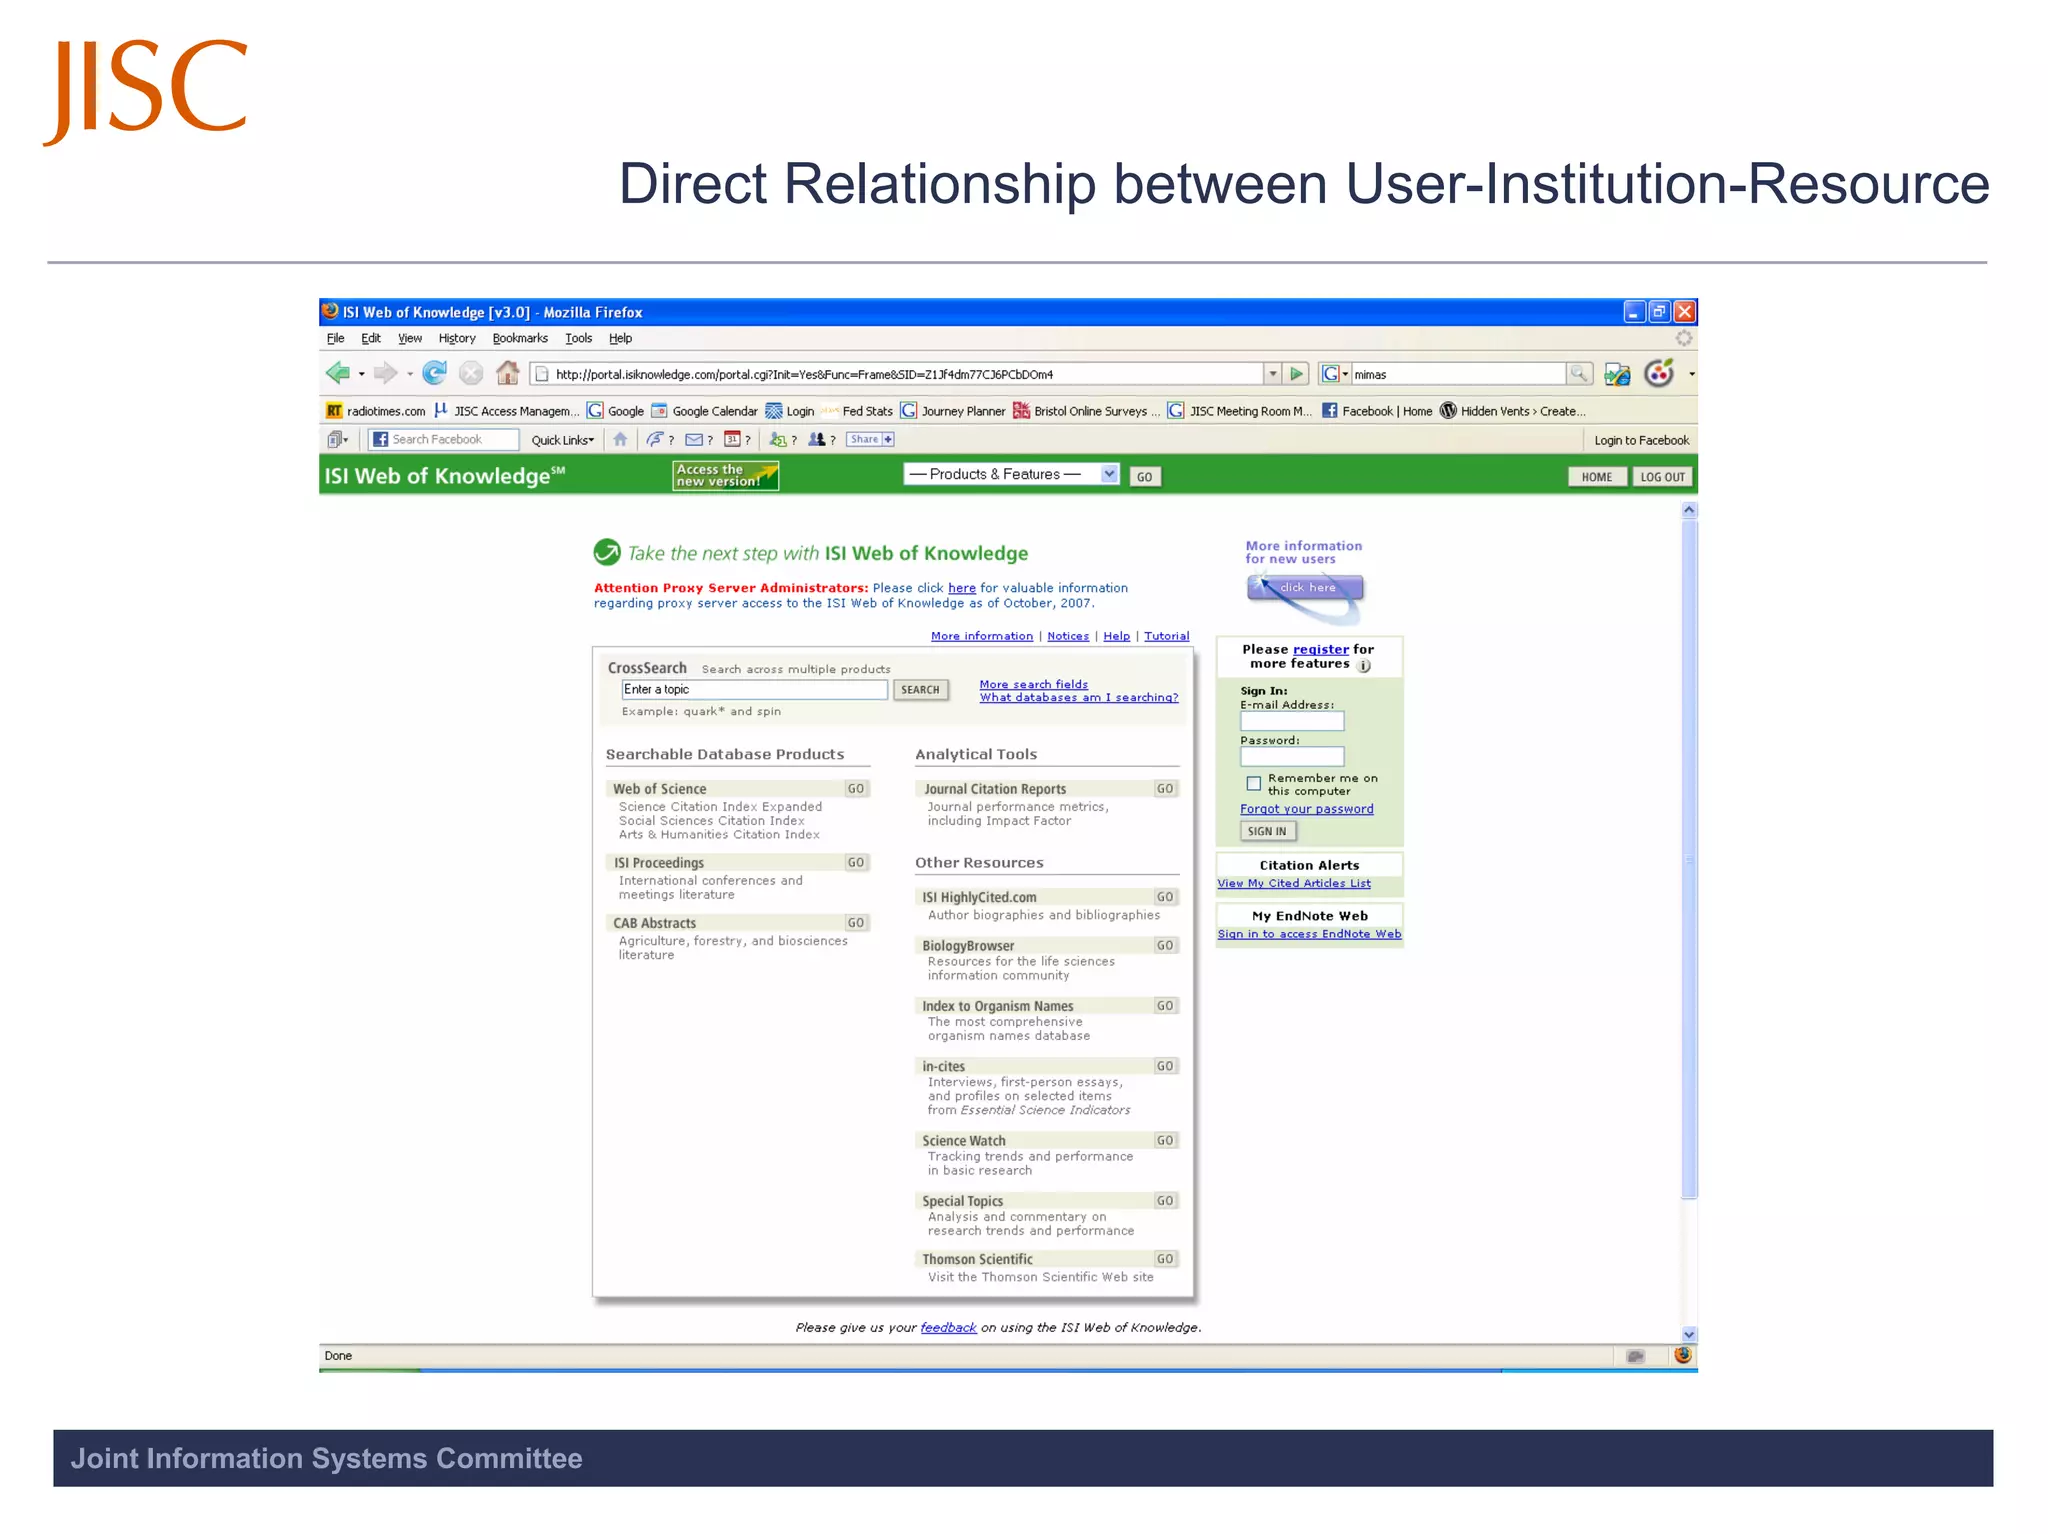Viewport: 2048px width, 1534px height.
Task: Reload the page with the Refresh icon
Action: 434,374
